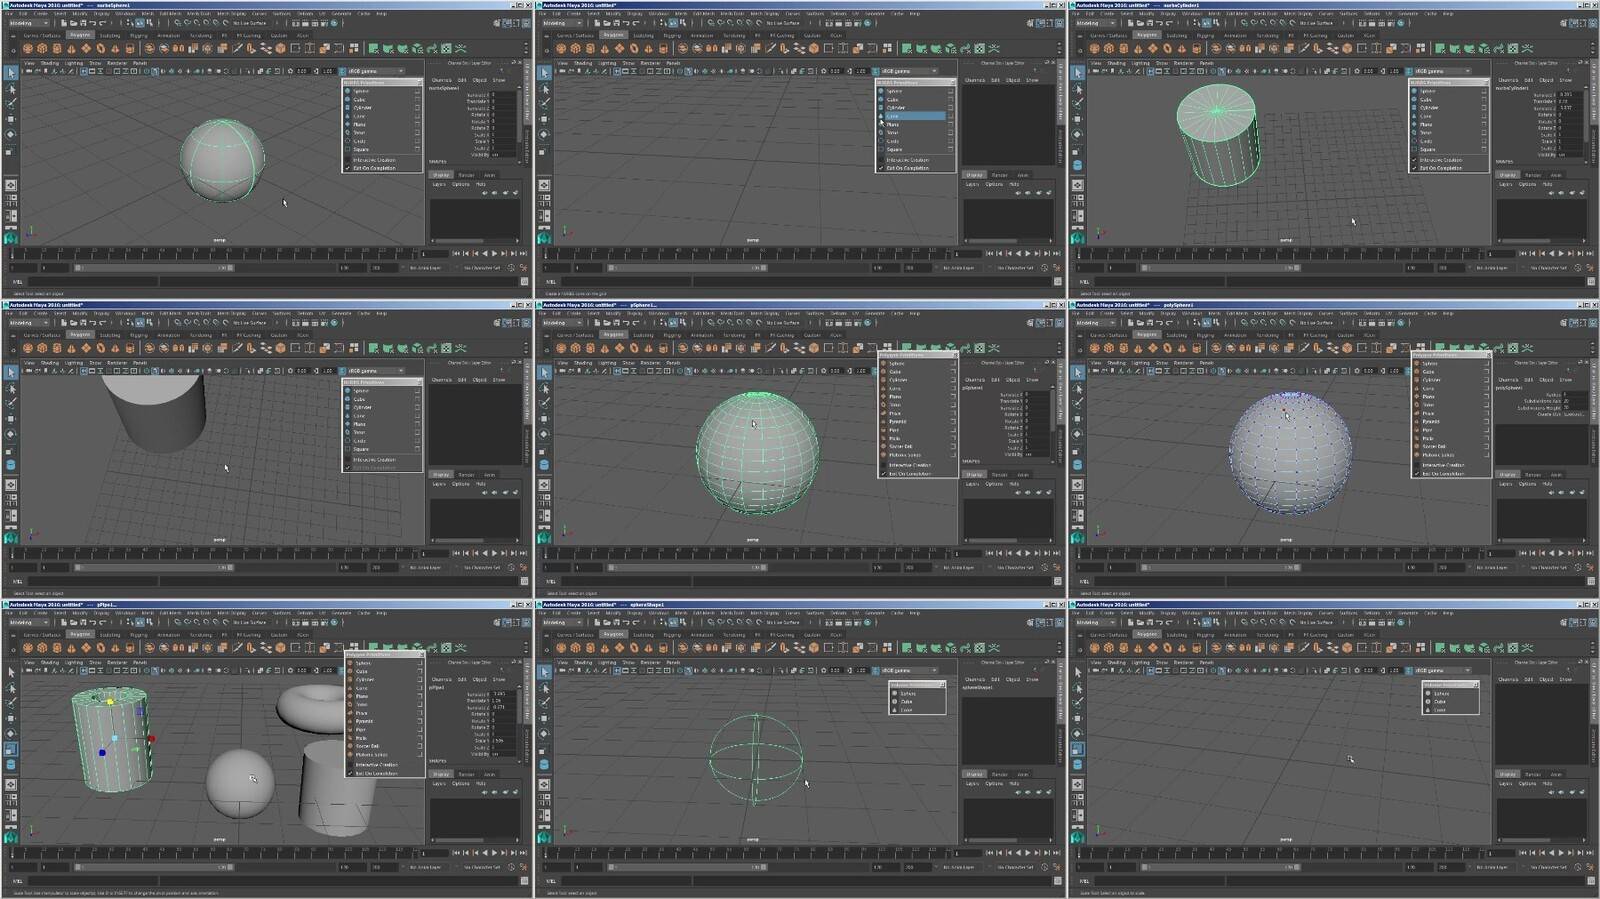Click Polygon Pipe shelf icon in pPipe1 window

[130, 648]
